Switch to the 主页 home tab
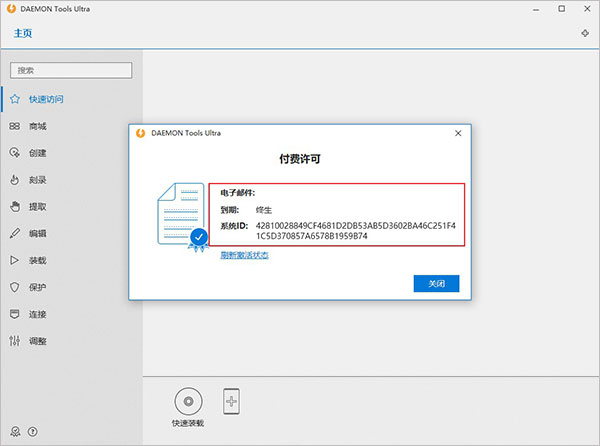The image size is (600, 446). pos(23,33)
